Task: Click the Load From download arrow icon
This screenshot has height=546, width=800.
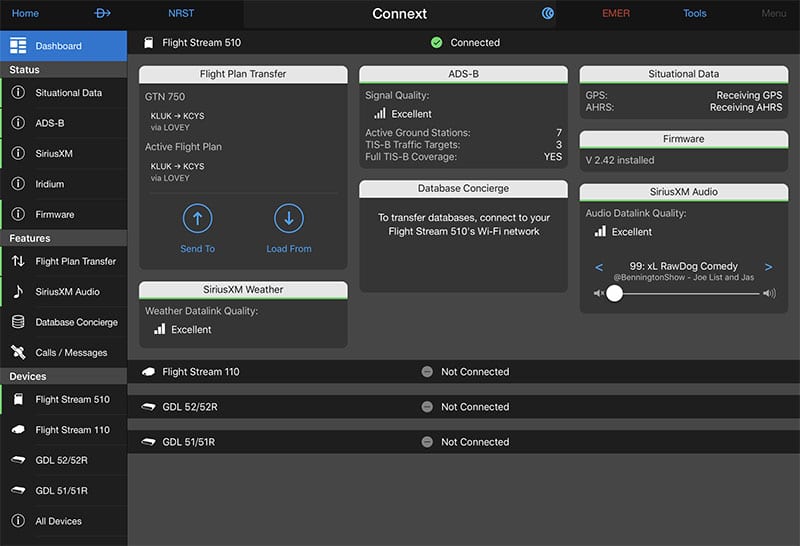Action: [x=289, y=218]
